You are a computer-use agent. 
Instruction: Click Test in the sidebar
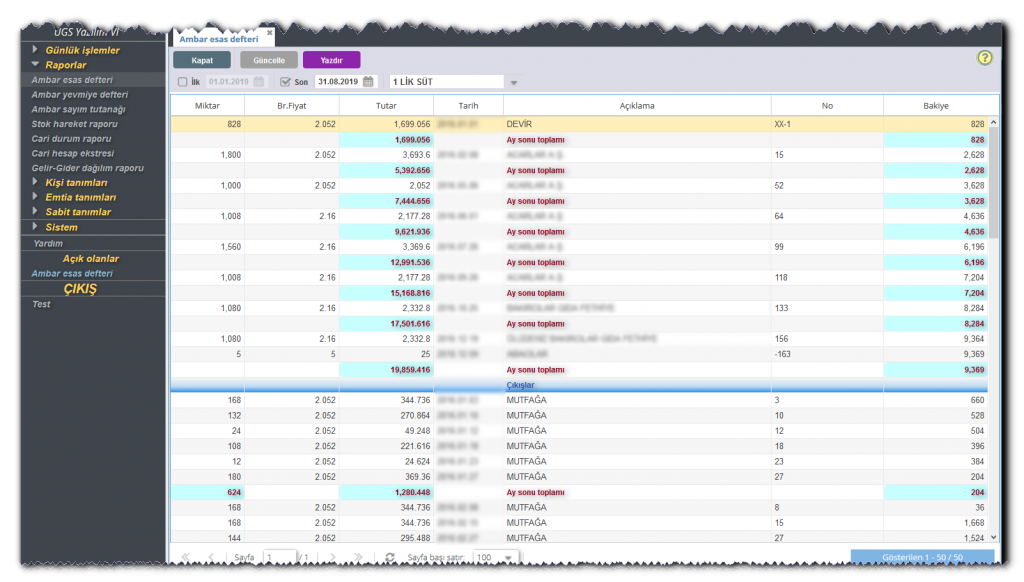point(41,304)
